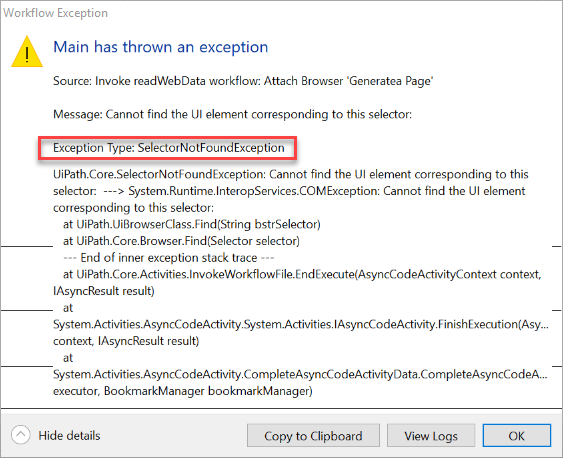Copy exception text with Copy to Clipboard
Screen dimensions: 563x458
click(x=313, y=435)
